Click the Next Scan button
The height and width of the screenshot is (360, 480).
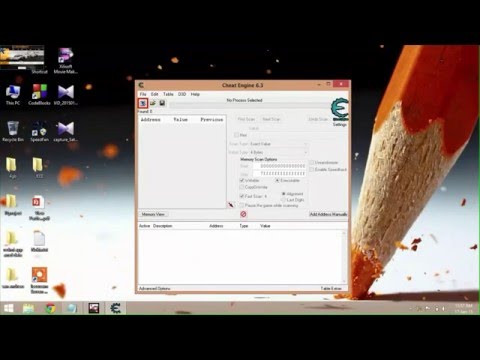(x=271, y=119)
